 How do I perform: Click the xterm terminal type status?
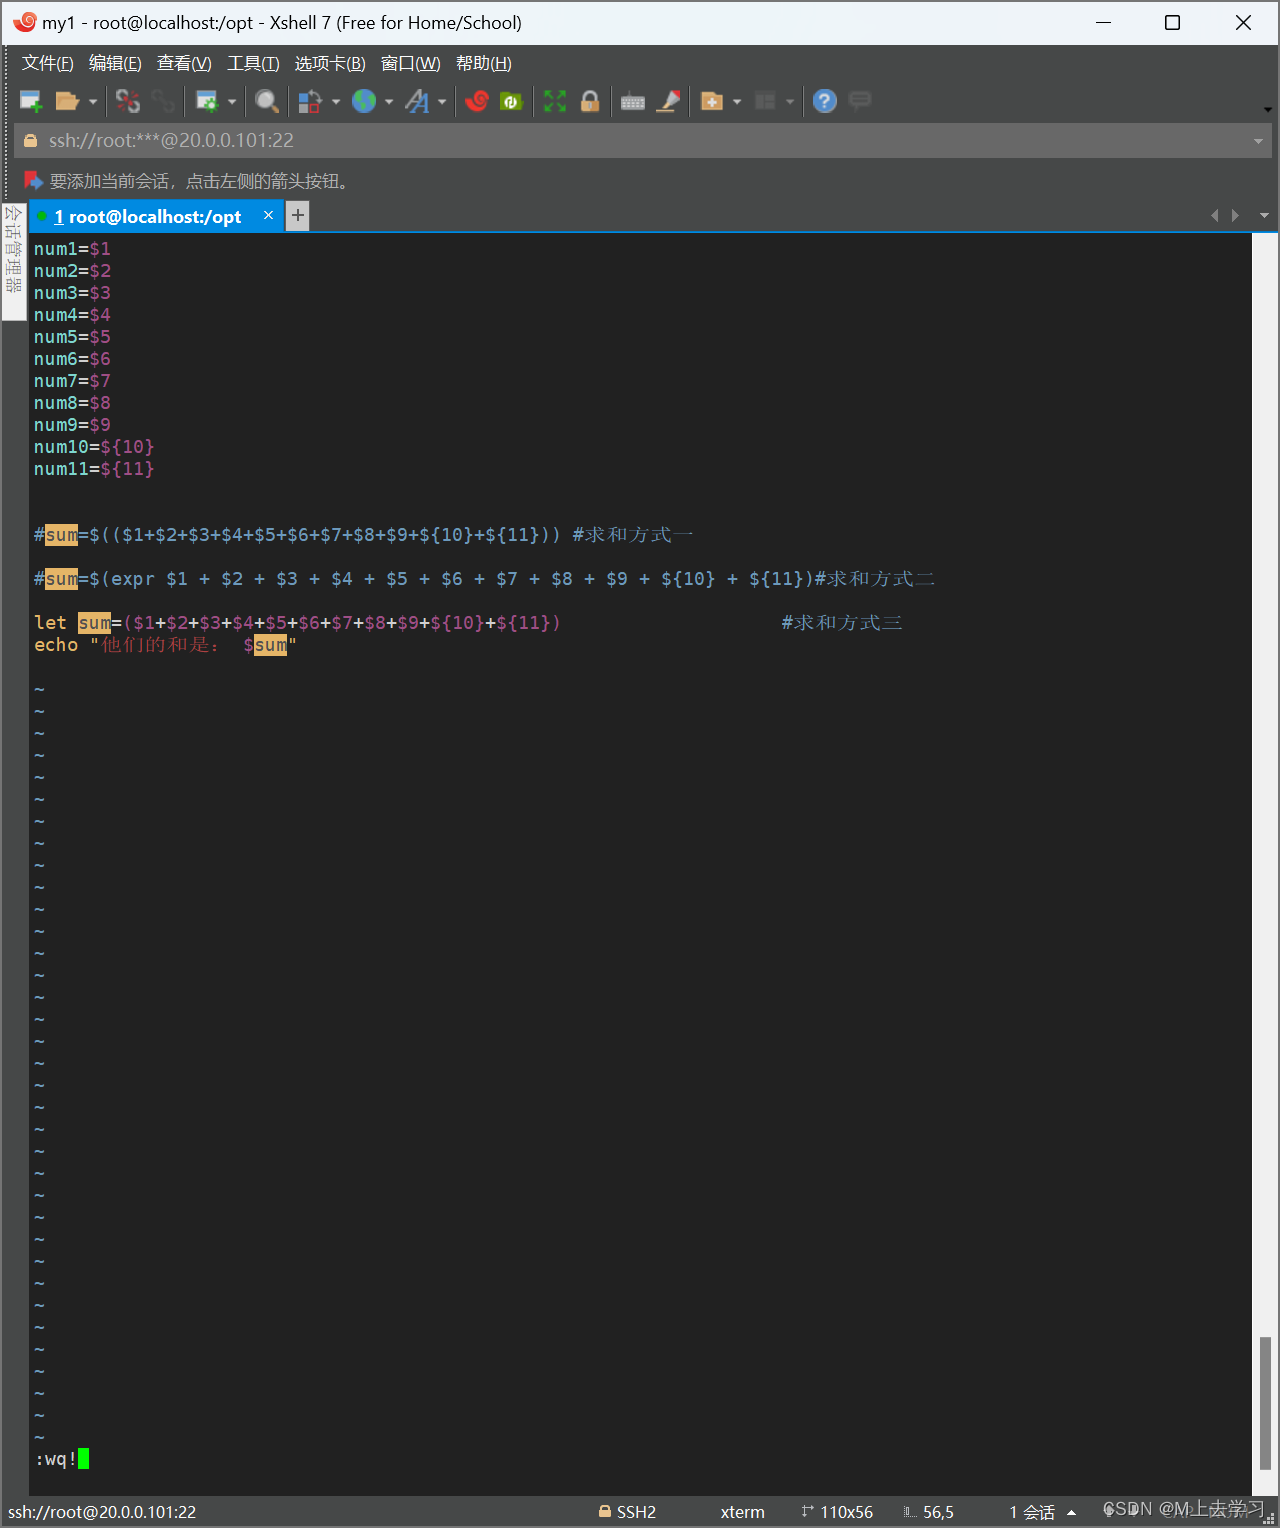[x=742, y=1512]
